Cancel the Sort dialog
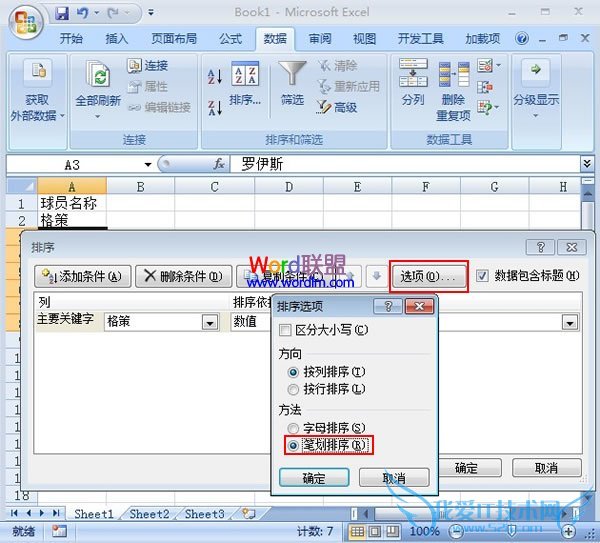This screenshot has width=600, height=543. (x=546, y=468)
